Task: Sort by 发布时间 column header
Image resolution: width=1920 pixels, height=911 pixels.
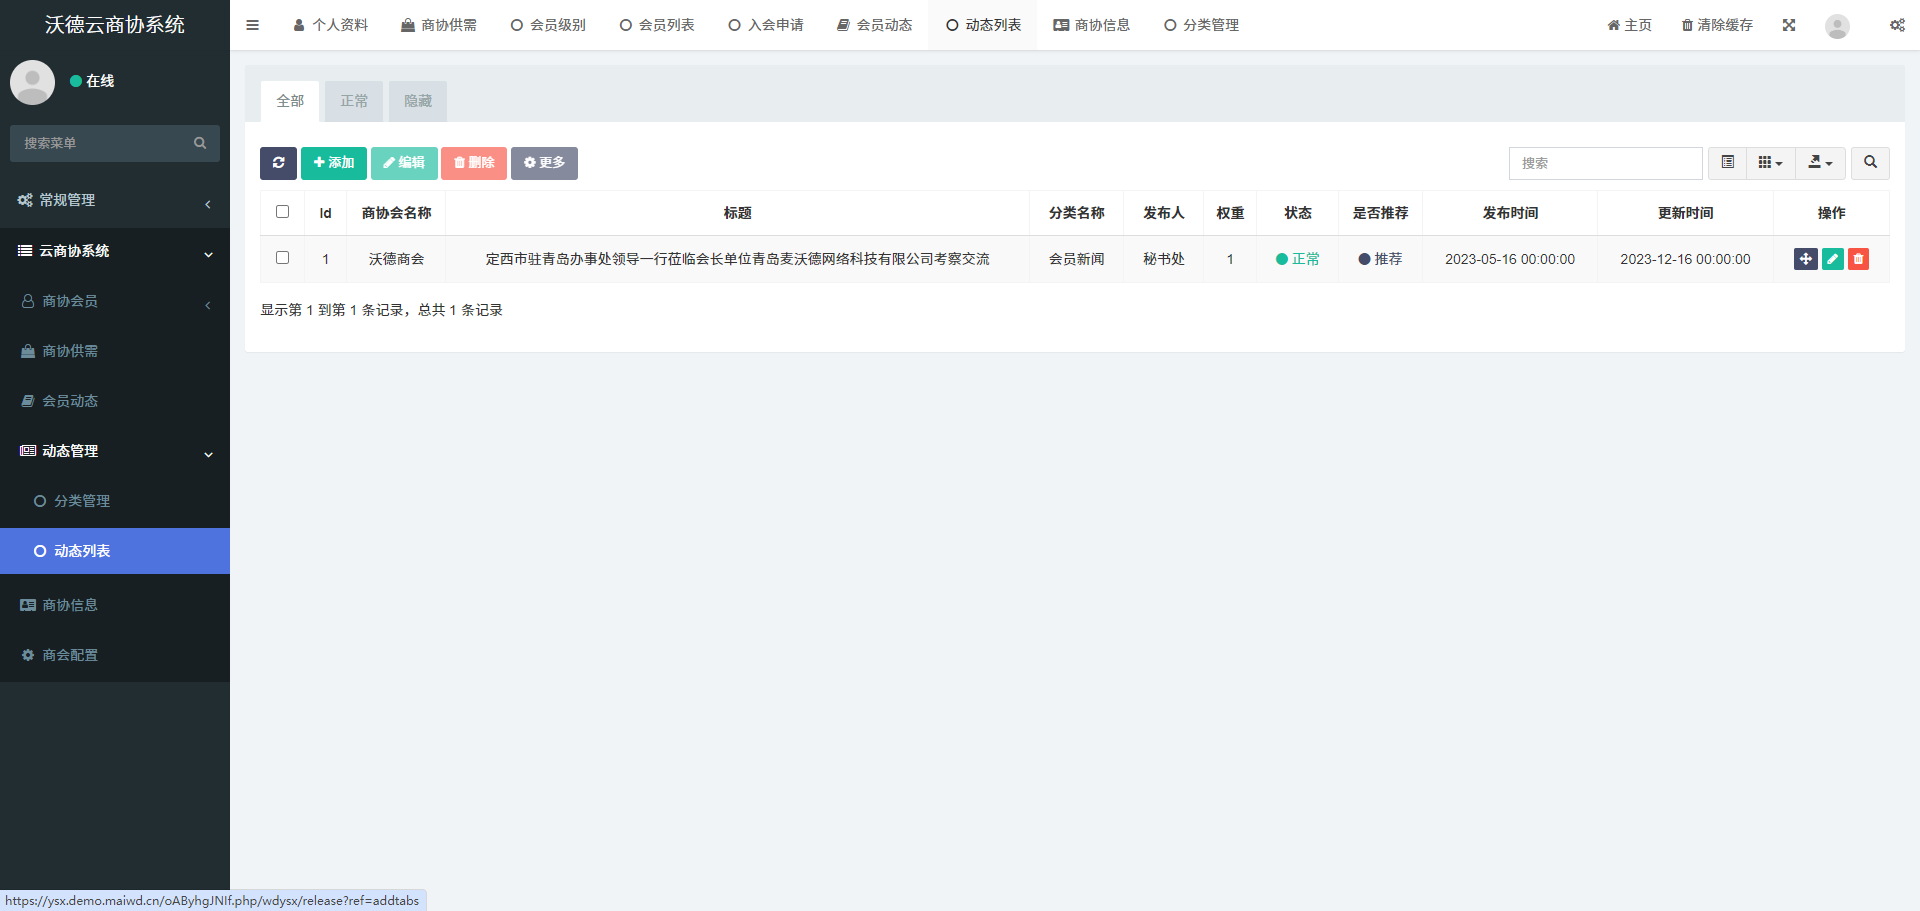Action: [x=1510, y=213]
